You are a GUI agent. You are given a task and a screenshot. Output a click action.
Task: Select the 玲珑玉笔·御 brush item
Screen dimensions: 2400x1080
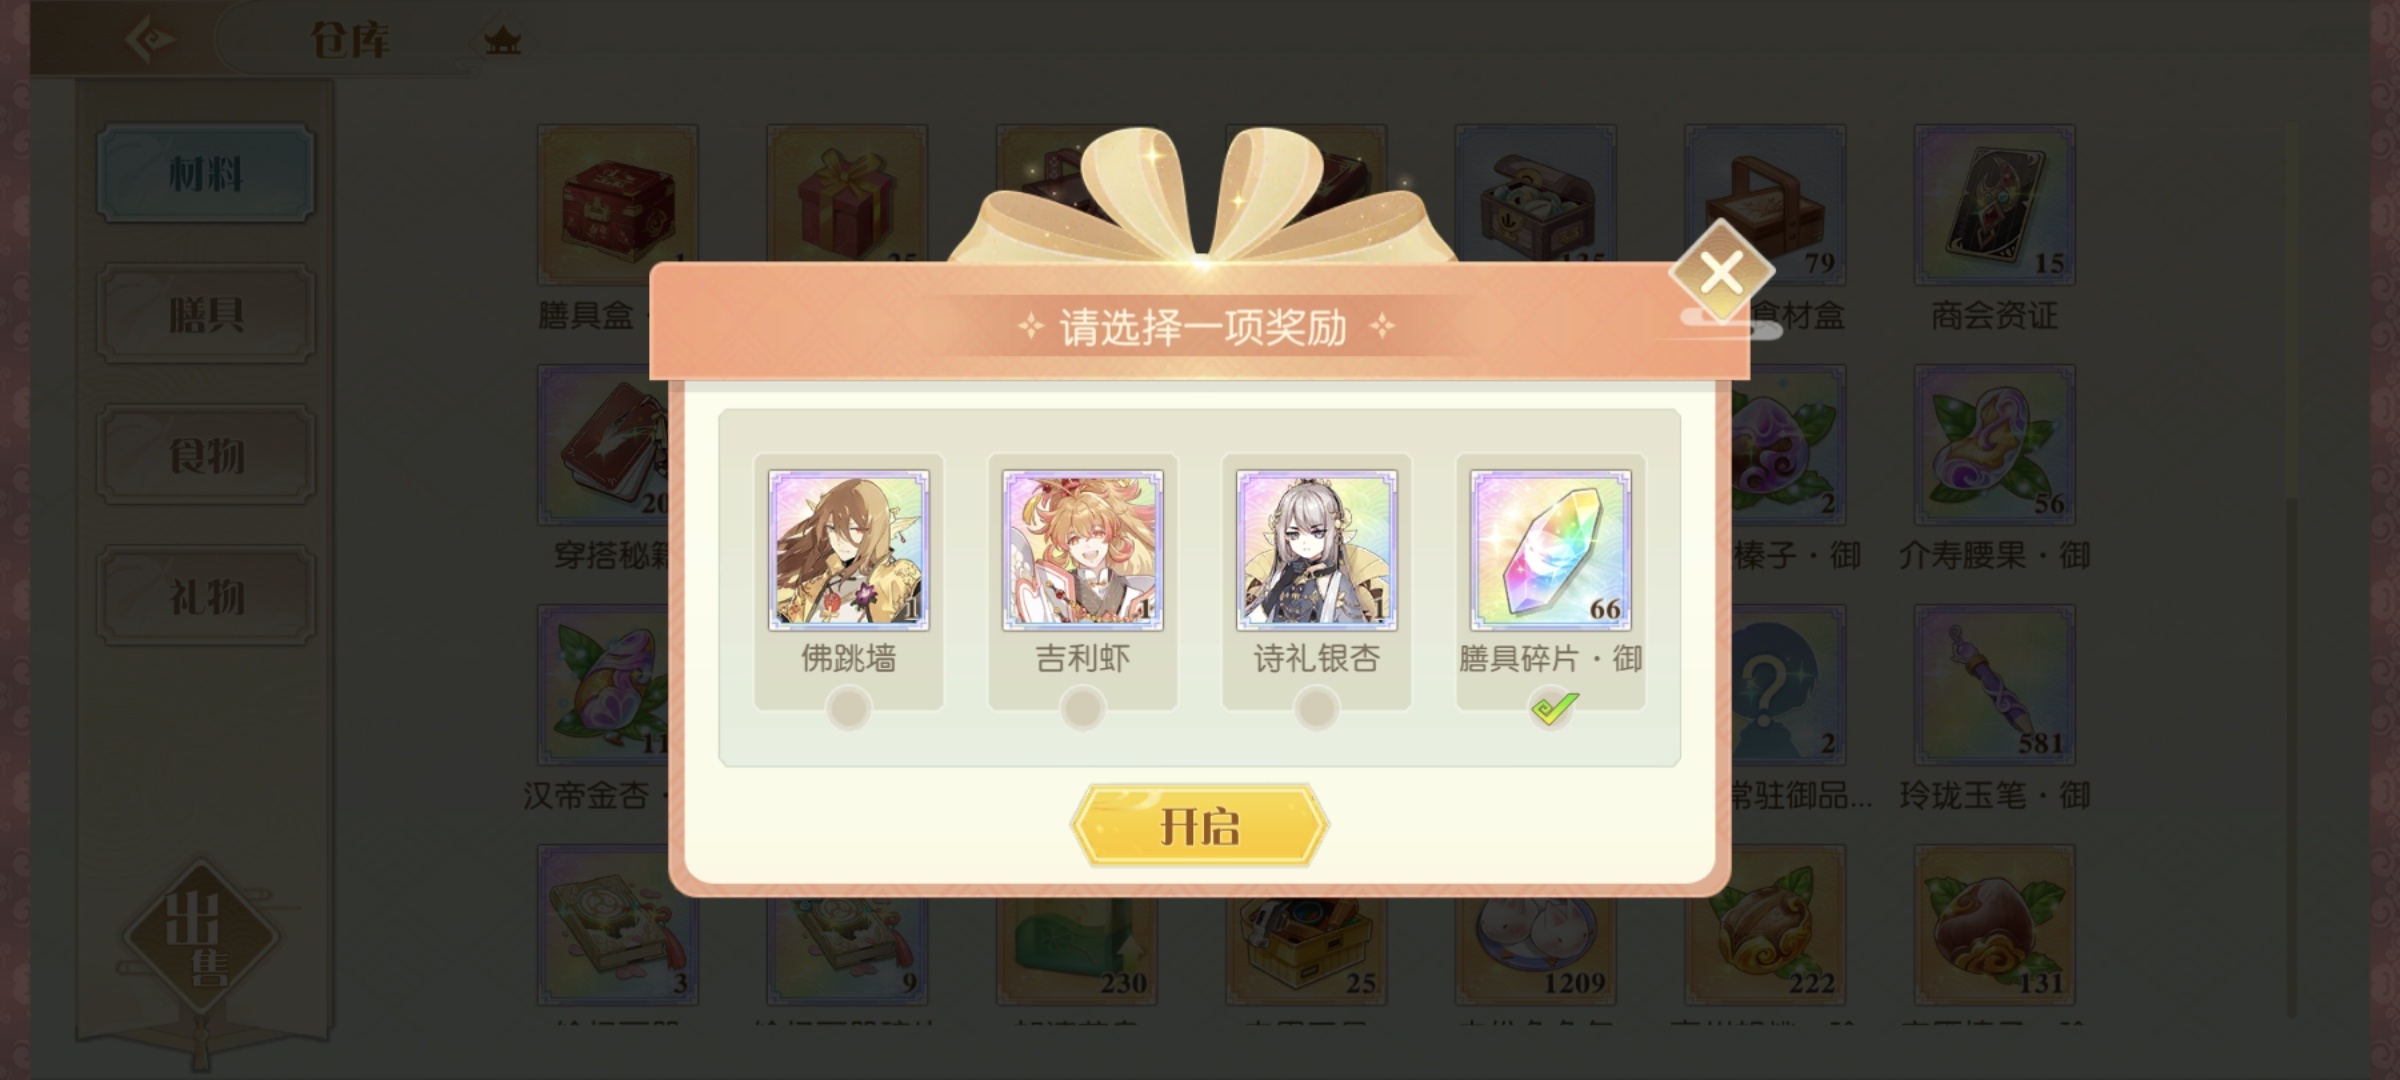[x=1994, y=685]
